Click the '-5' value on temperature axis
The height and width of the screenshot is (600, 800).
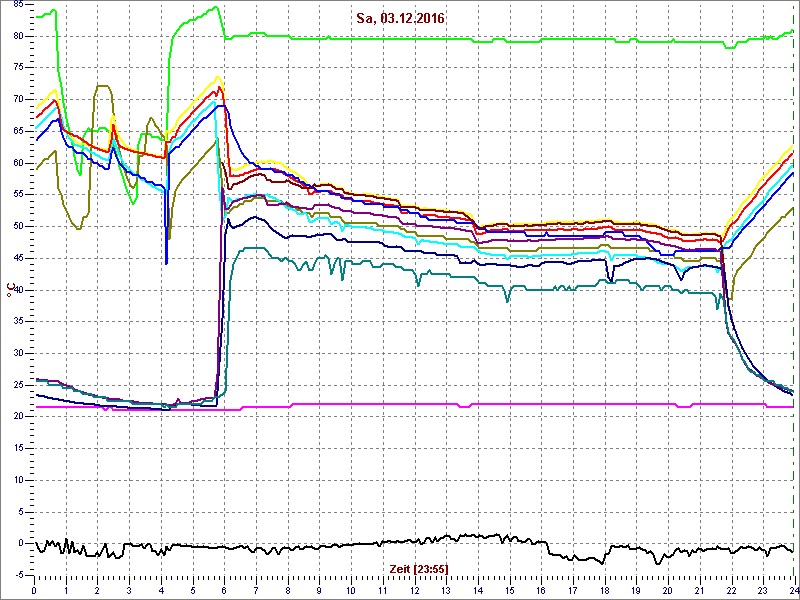point(19,575)
